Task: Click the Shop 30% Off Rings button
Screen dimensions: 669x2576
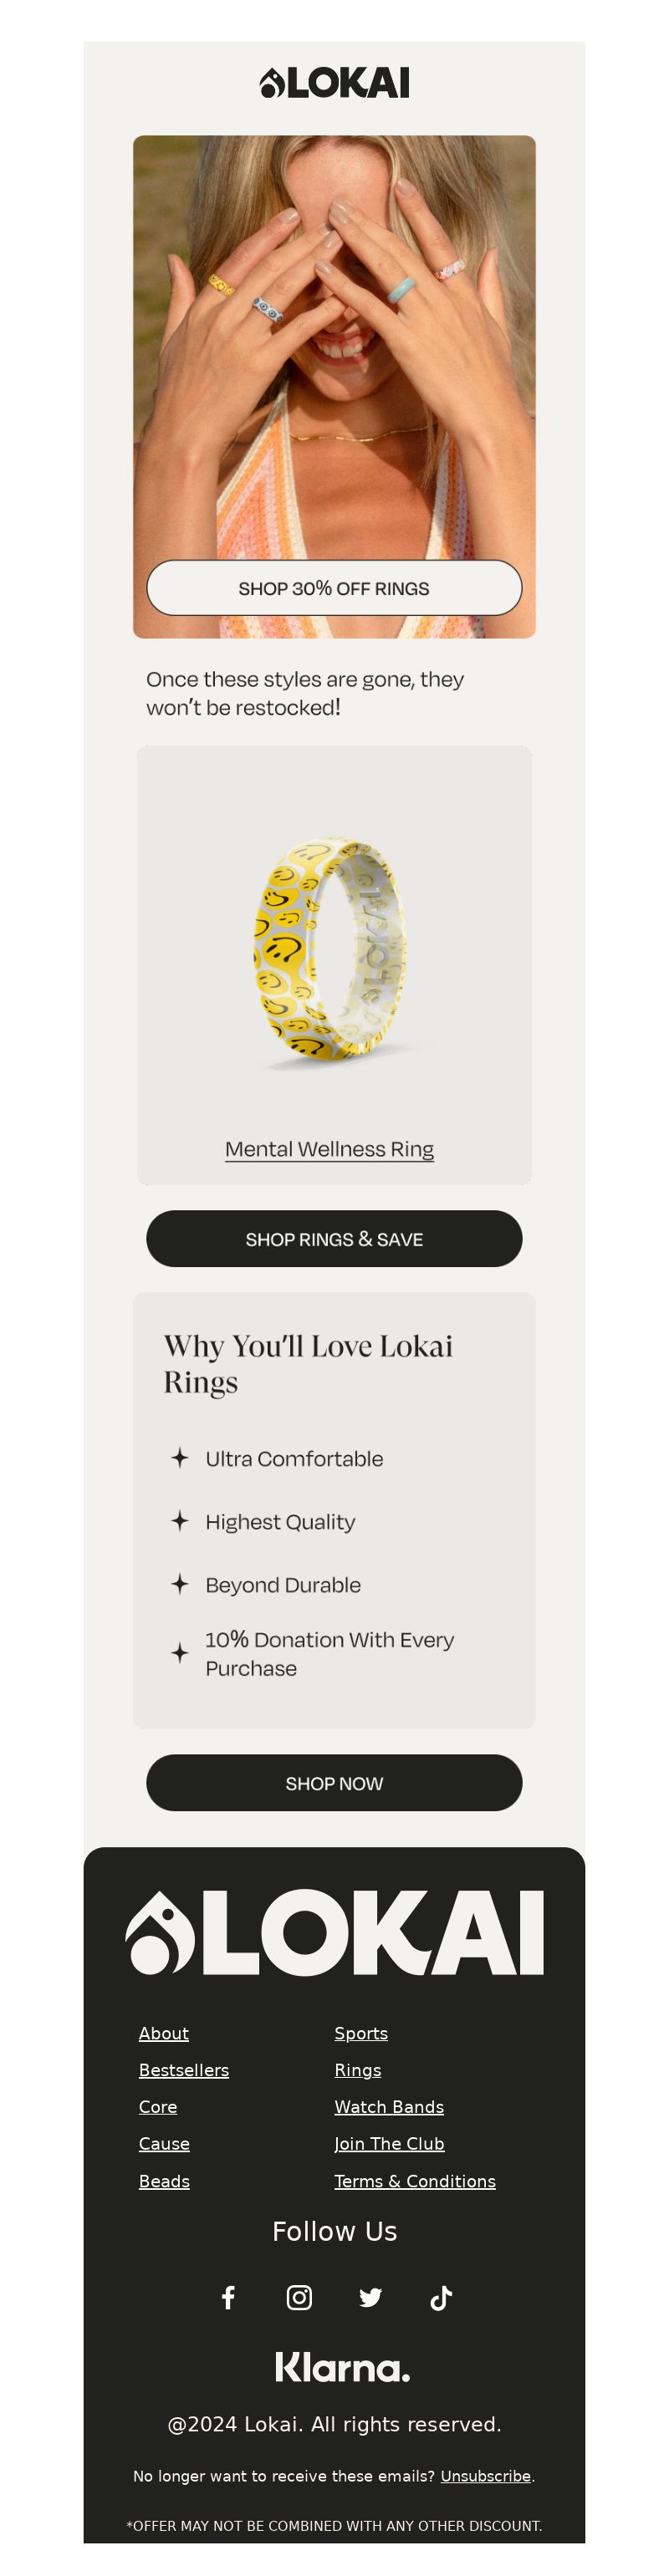Action: click(334, 588)
